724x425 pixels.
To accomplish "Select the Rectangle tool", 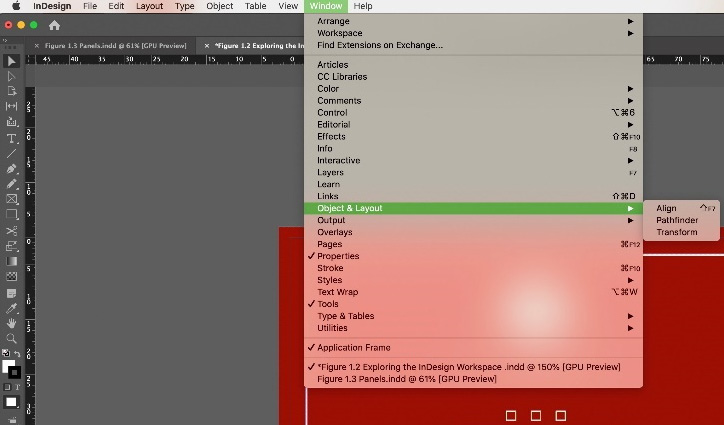I will point(12,214).
